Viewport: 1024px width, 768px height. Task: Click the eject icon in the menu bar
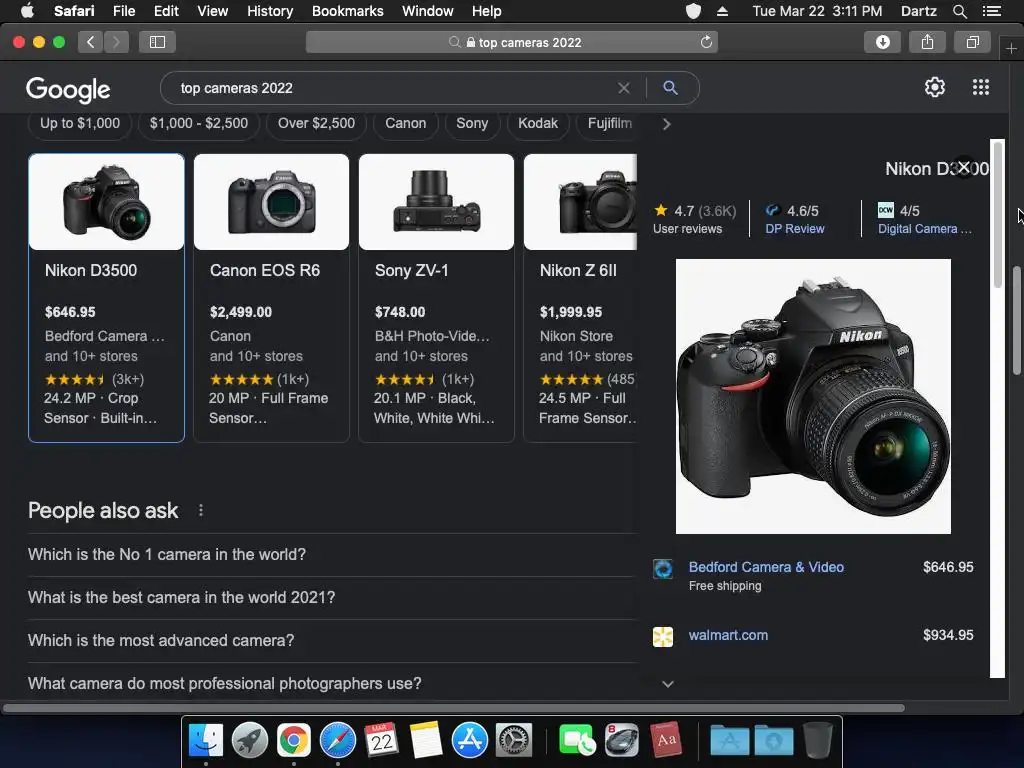pyautogui.click(x=722, y=11)
